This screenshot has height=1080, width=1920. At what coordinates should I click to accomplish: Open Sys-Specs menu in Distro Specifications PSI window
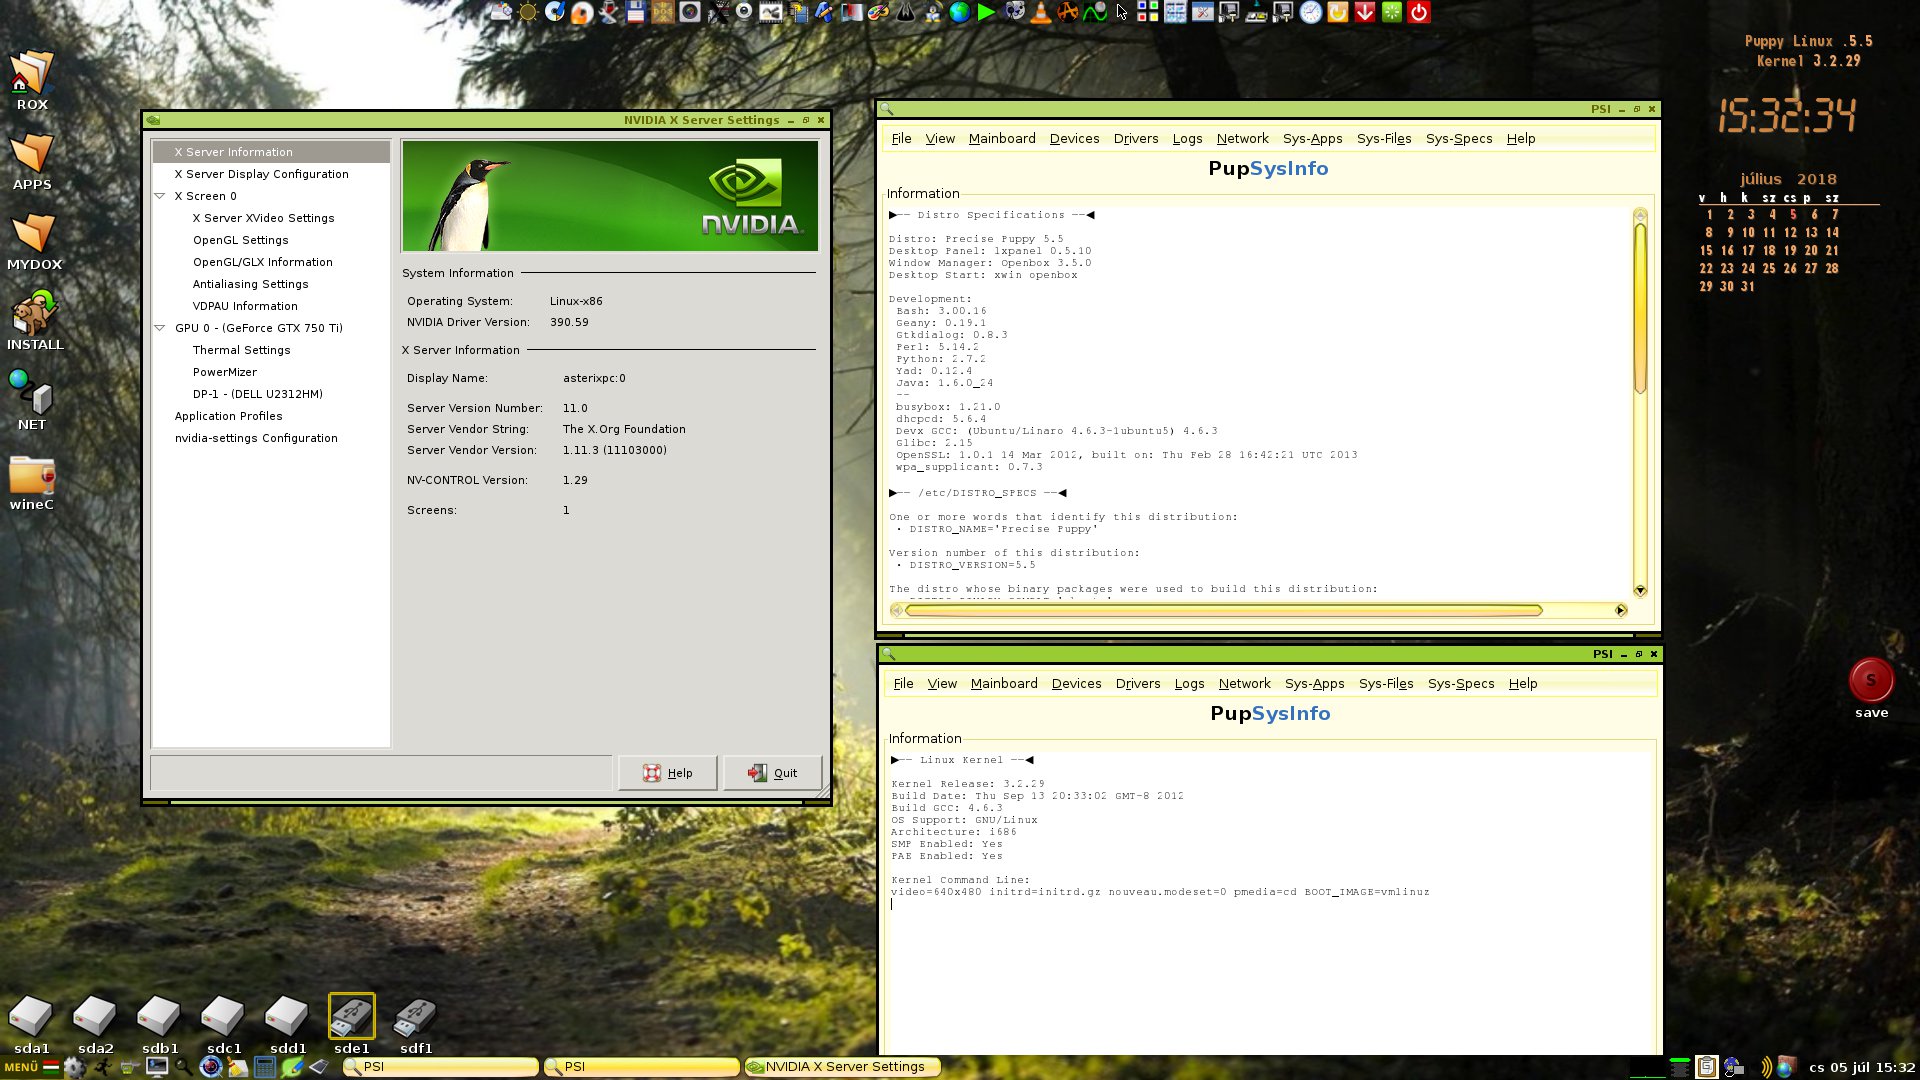(x=1459, y=139)
